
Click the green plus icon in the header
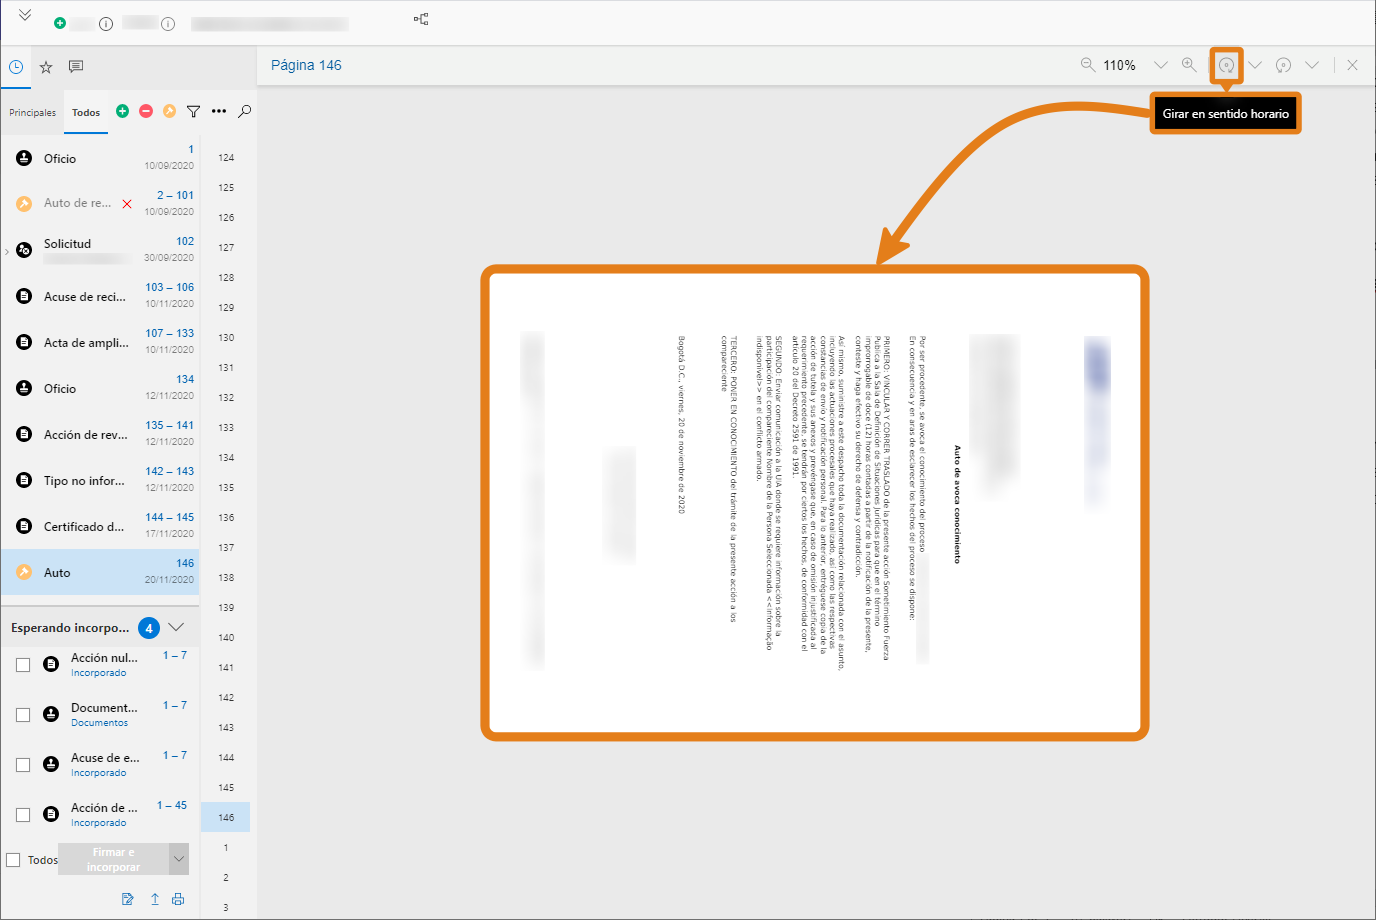[60, 23]
